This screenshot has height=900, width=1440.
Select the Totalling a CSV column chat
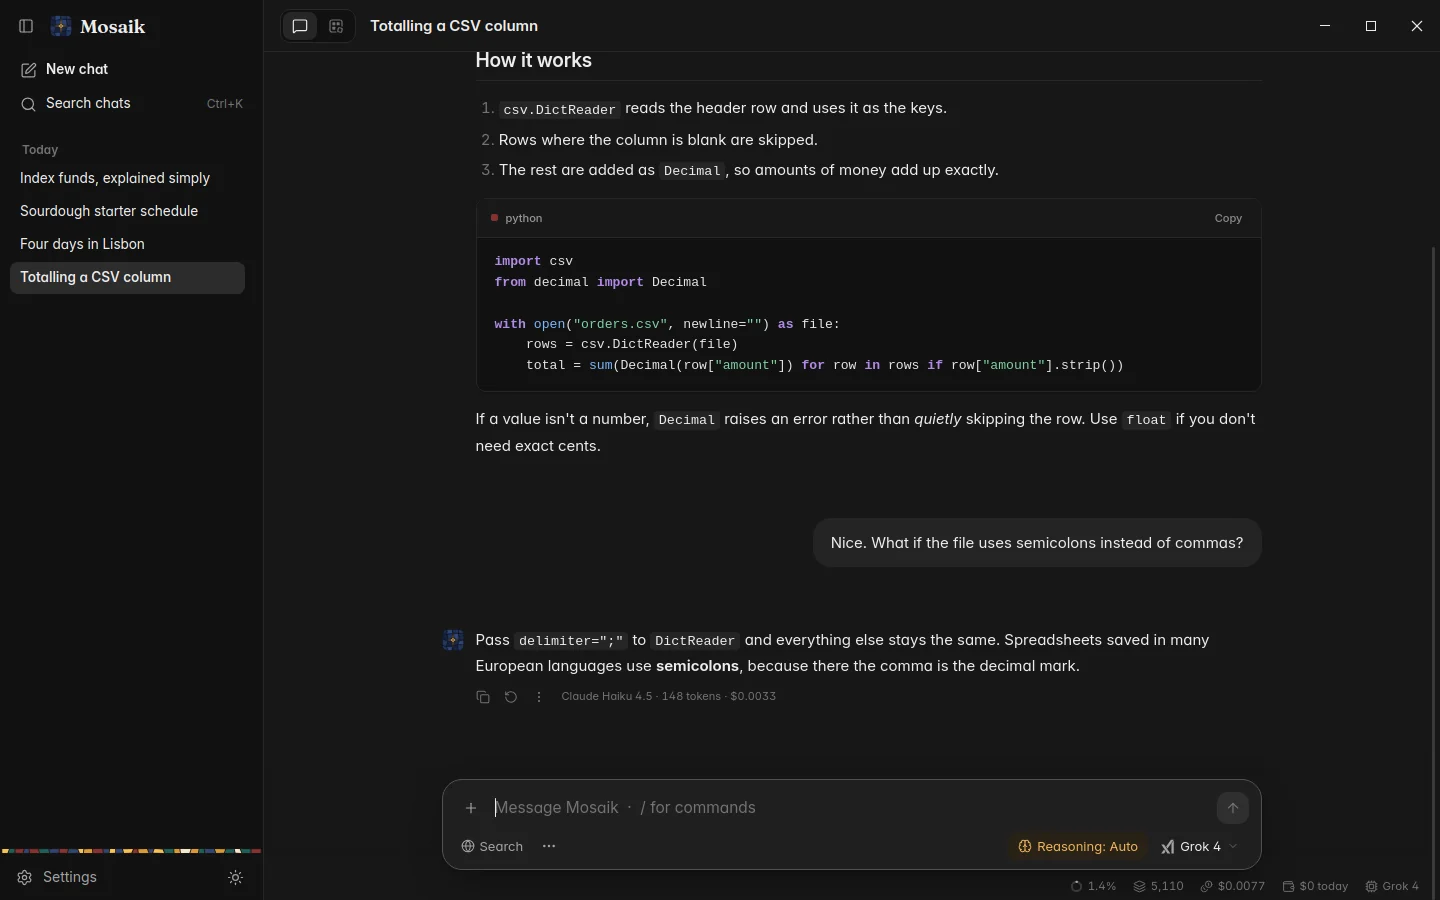[x=127, y=277]
